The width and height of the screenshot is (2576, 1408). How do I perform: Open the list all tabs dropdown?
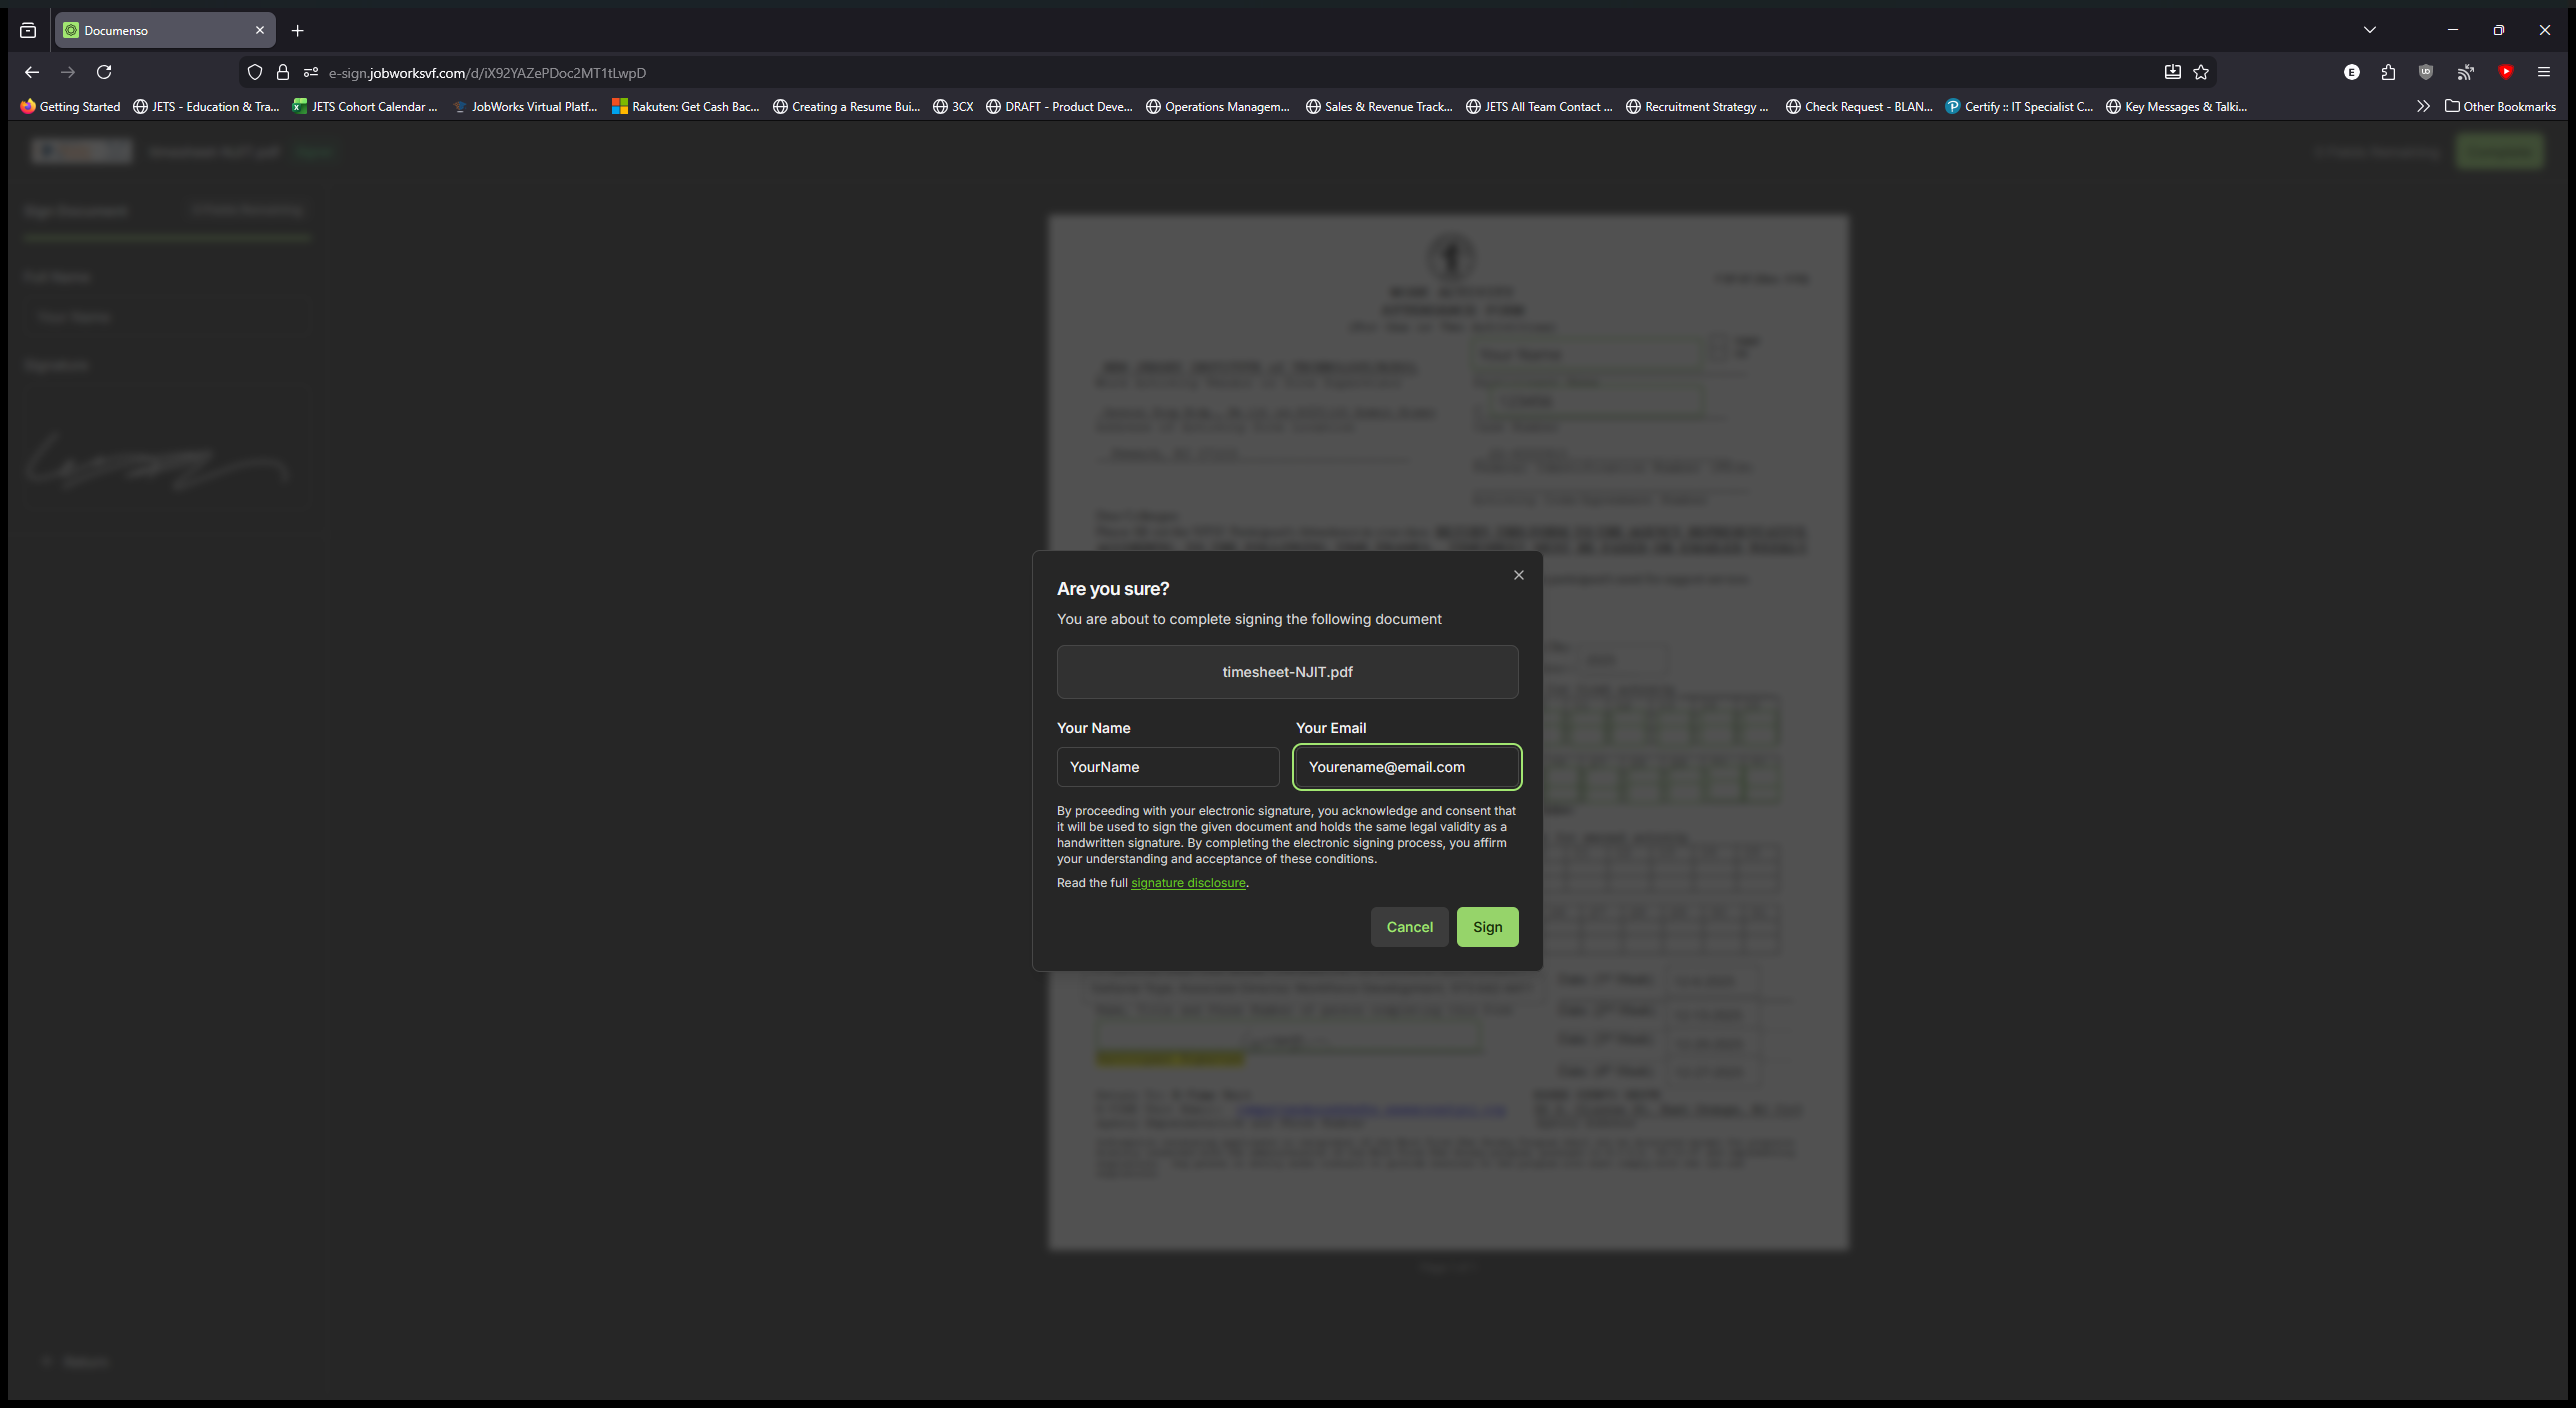pos(2370,30)
